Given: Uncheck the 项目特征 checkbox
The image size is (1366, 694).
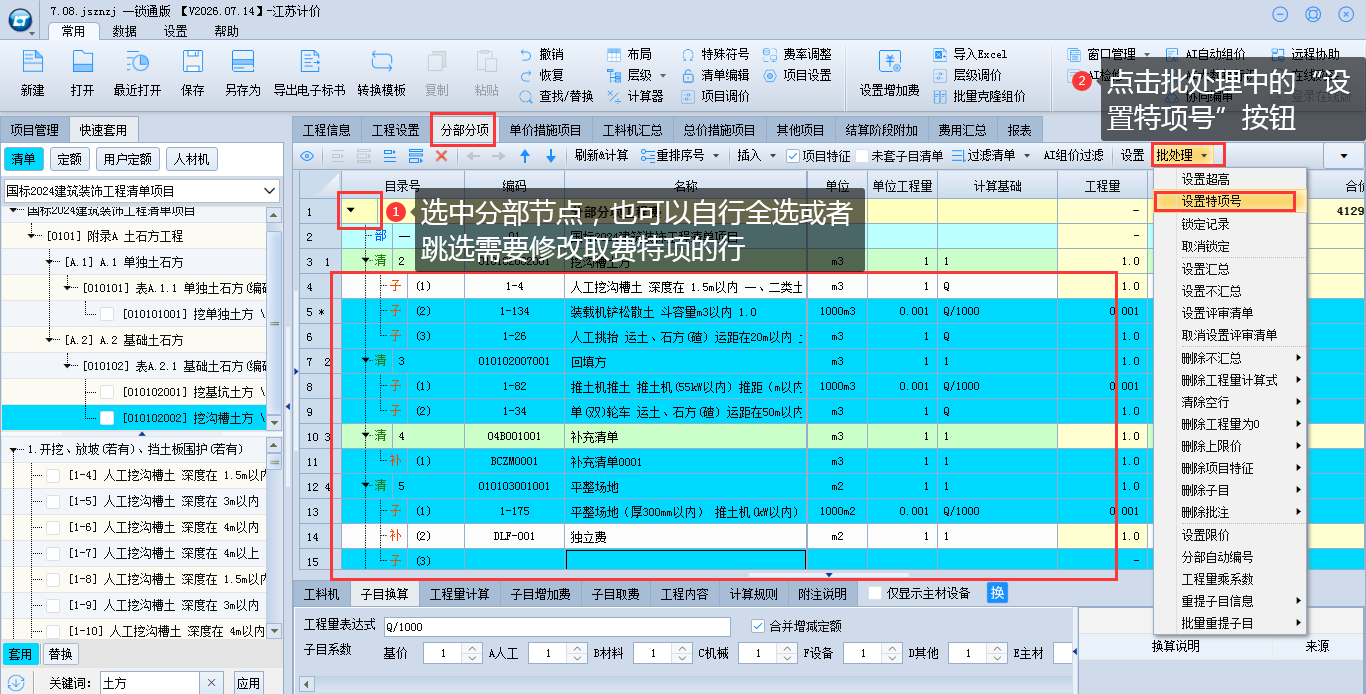Looking at the screenshot, I should [x=793, y=156].
